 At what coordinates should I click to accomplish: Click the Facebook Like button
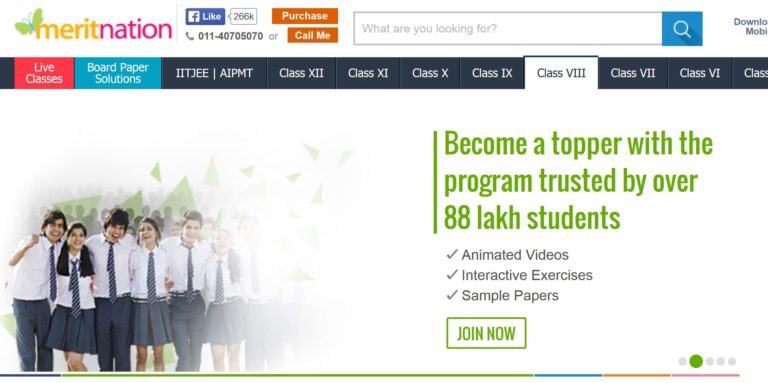(205, 16)
